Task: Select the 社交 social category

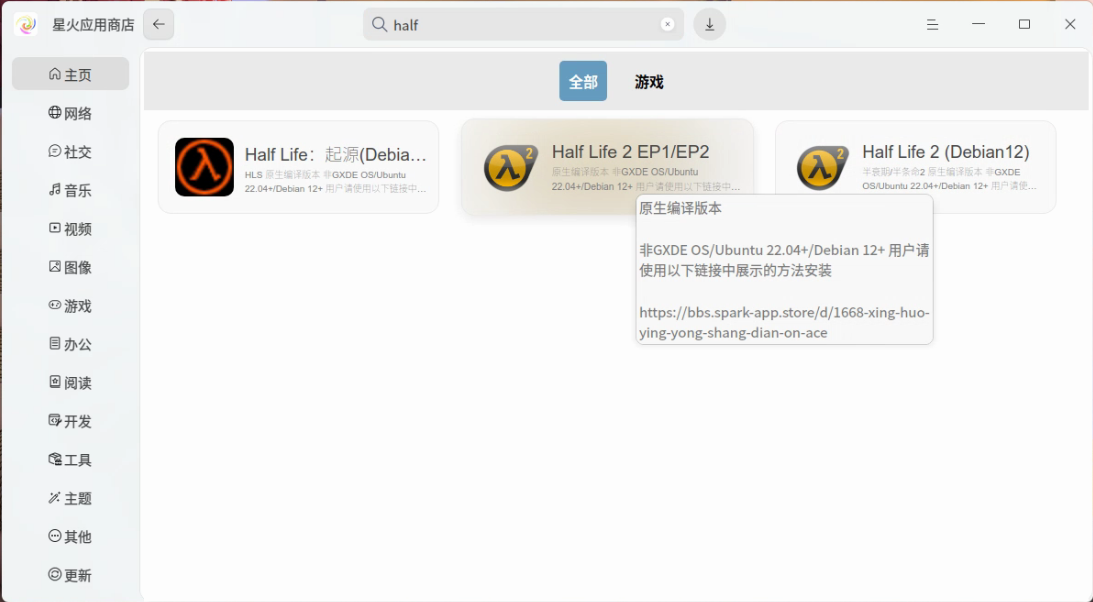Action: tap(70, 151)
